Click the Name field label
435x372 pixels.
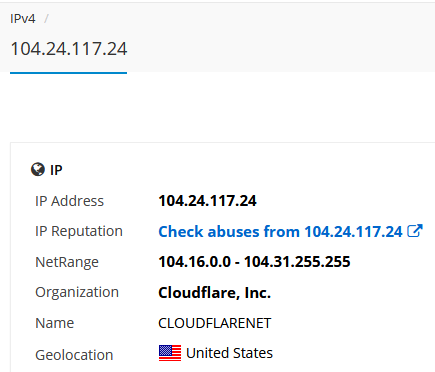pos(55,323)
